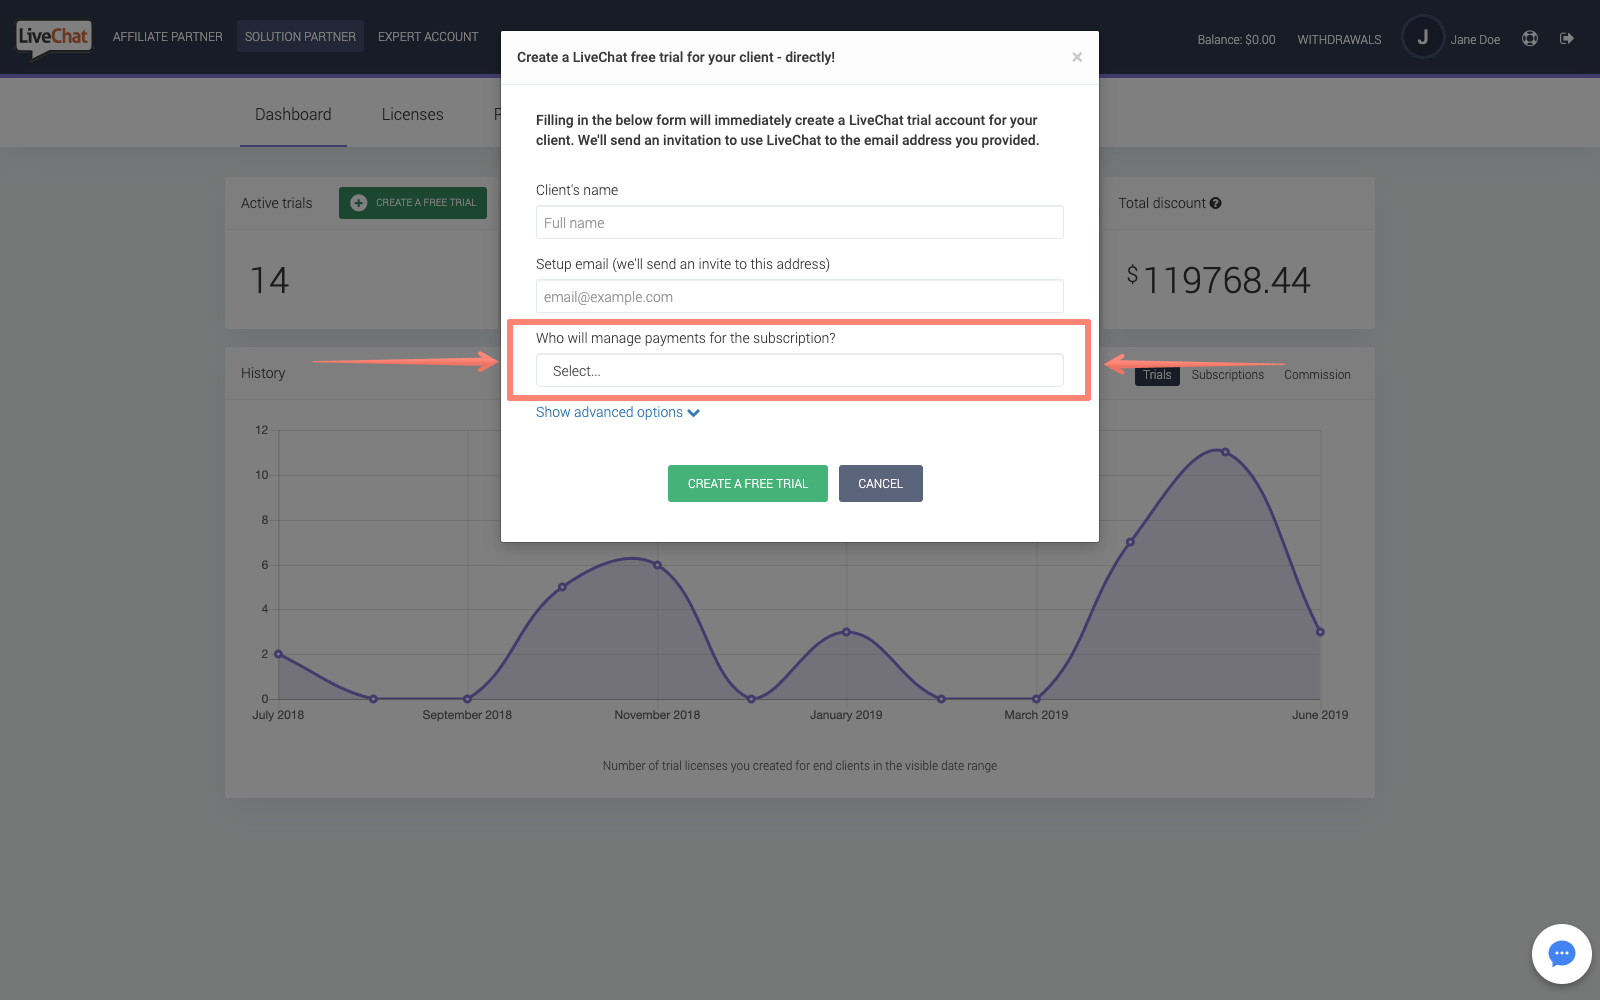Click the Total discount help icon
Viewport: 1600px width, 1000px height.
(1215, 203)
